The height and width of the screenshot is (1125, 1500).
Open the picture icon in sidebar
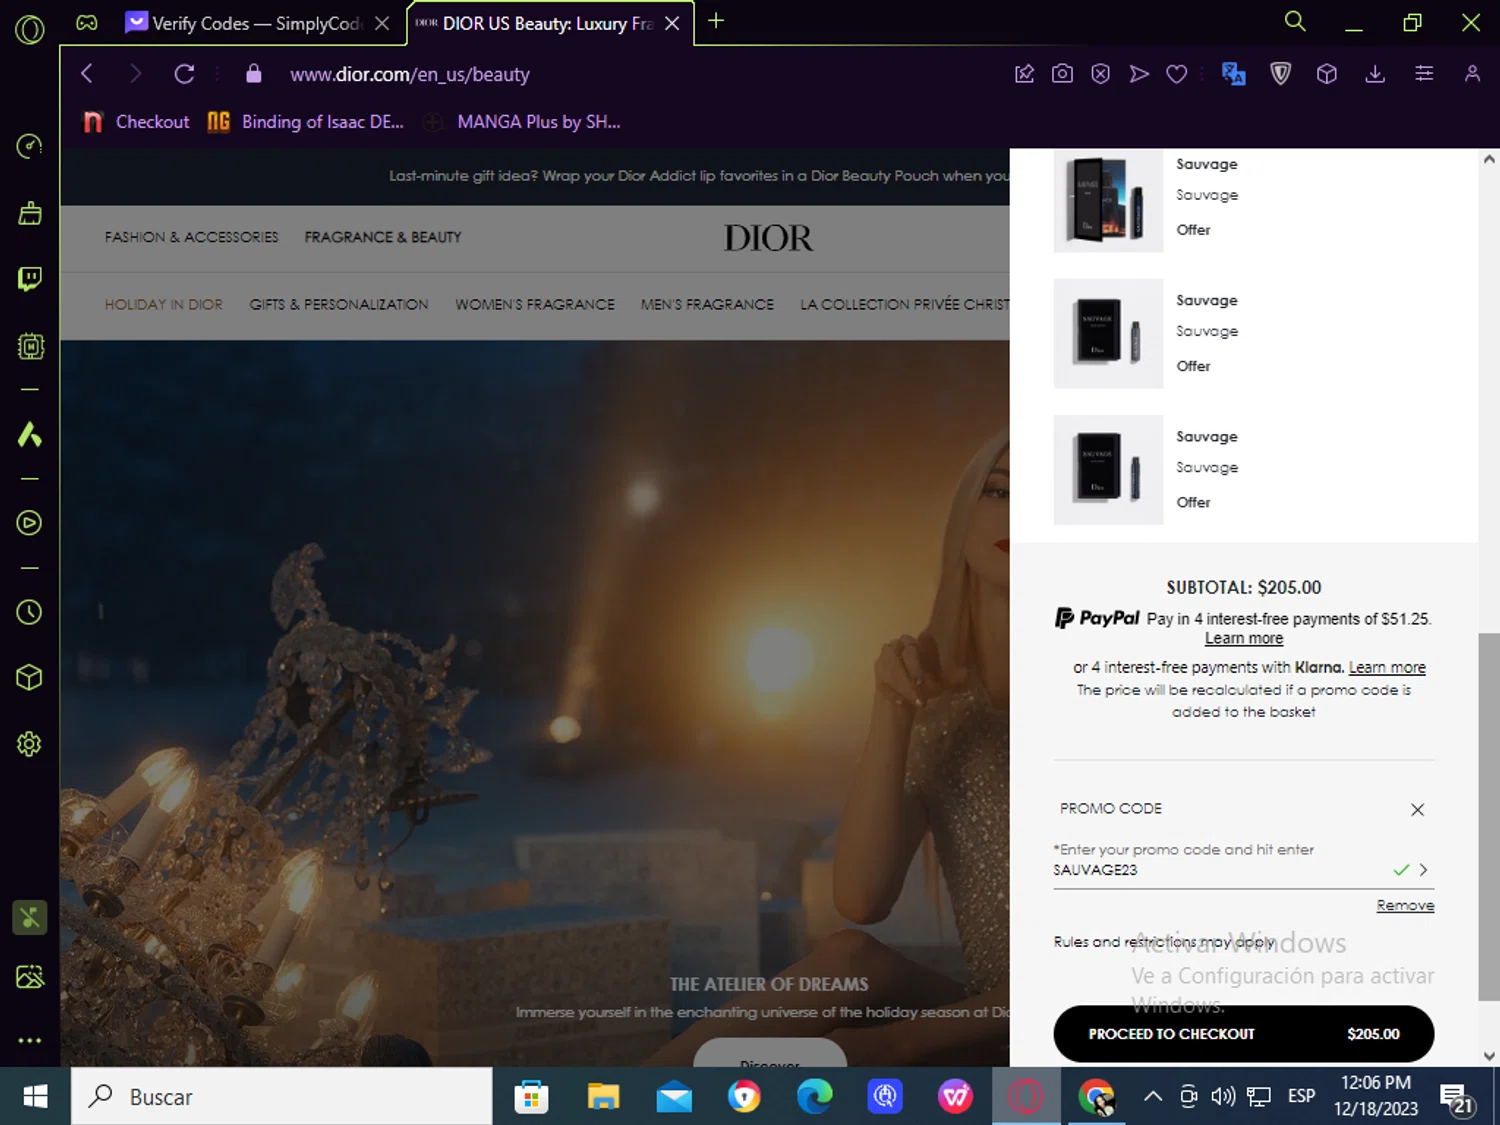click(30, 976)
